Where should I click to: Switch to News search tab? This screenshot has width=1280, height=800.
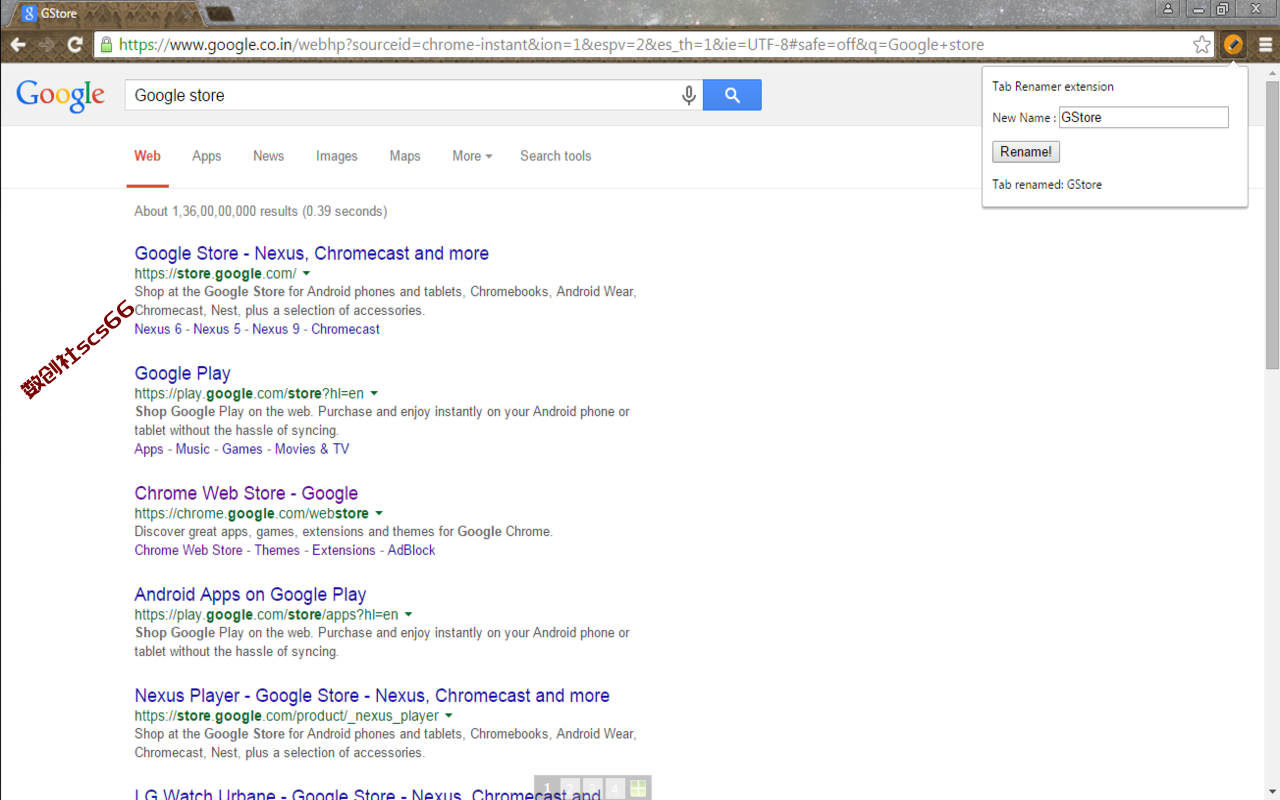tap(268, 156)
